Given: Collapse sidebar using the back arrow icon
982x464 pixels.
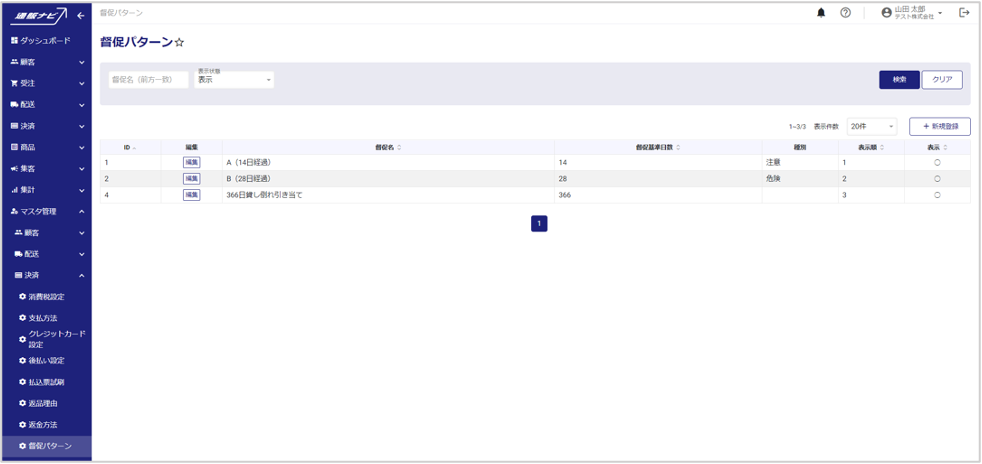Looking at the screenshot, I should coord(81,15).
